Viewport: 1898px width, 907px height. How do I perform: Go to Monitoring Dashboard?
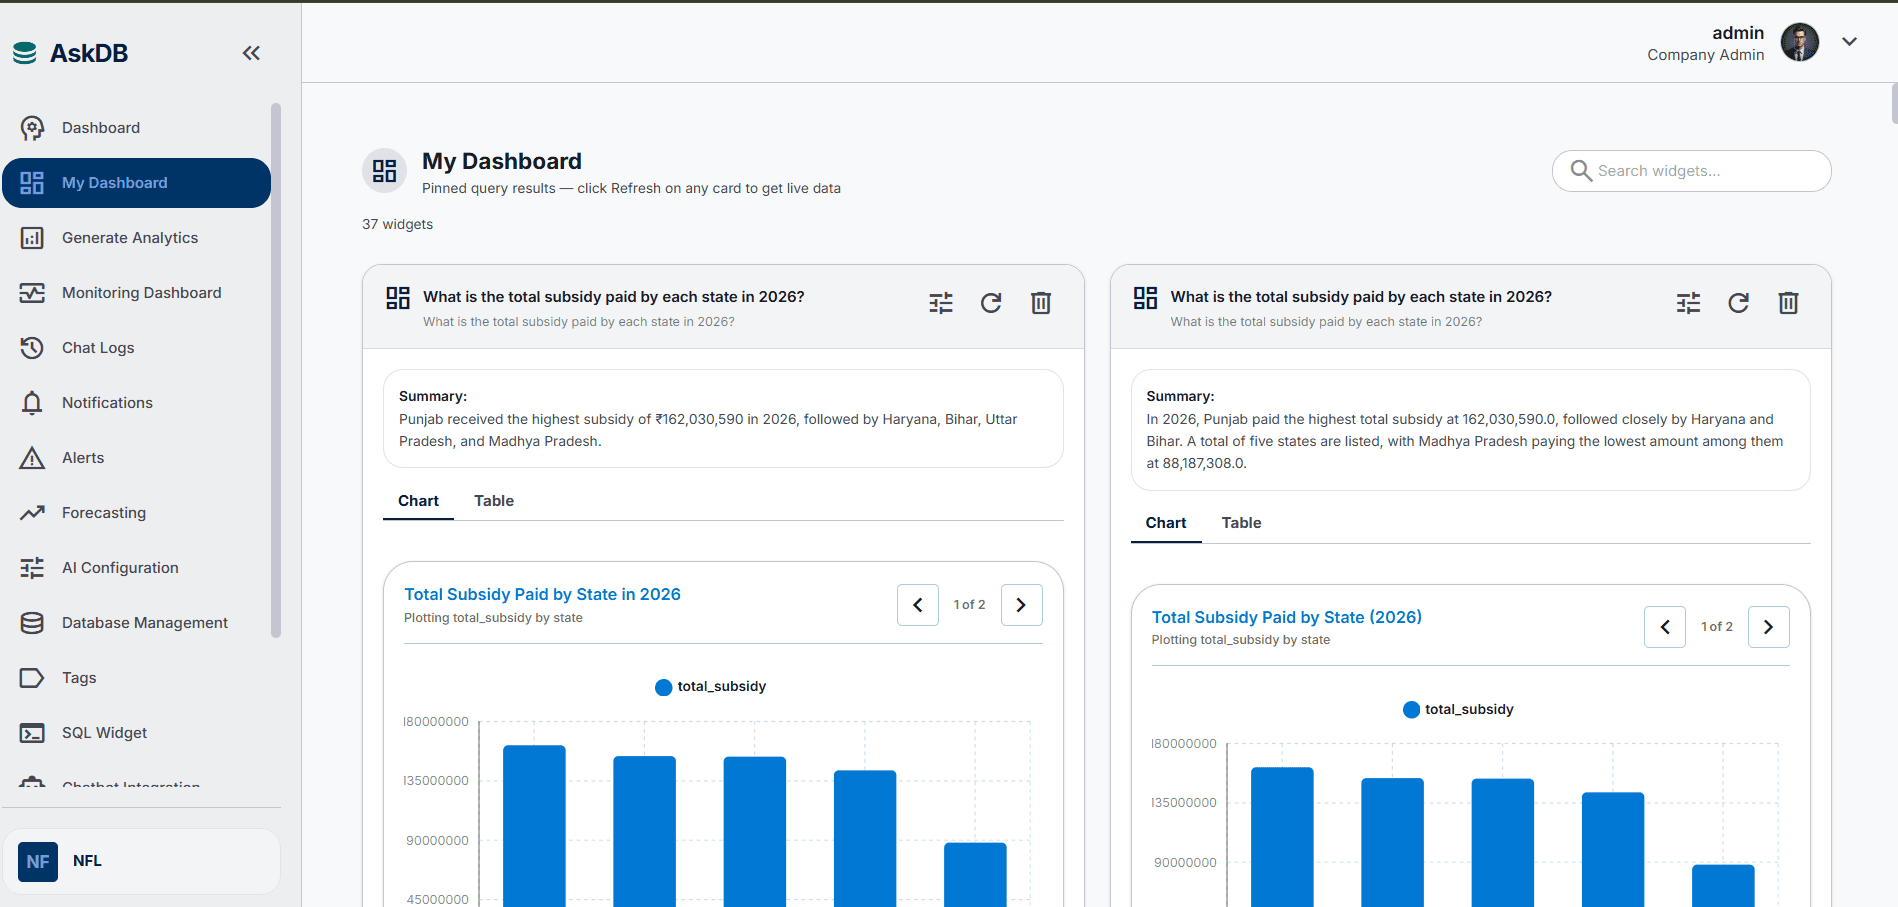pos(136,293)
